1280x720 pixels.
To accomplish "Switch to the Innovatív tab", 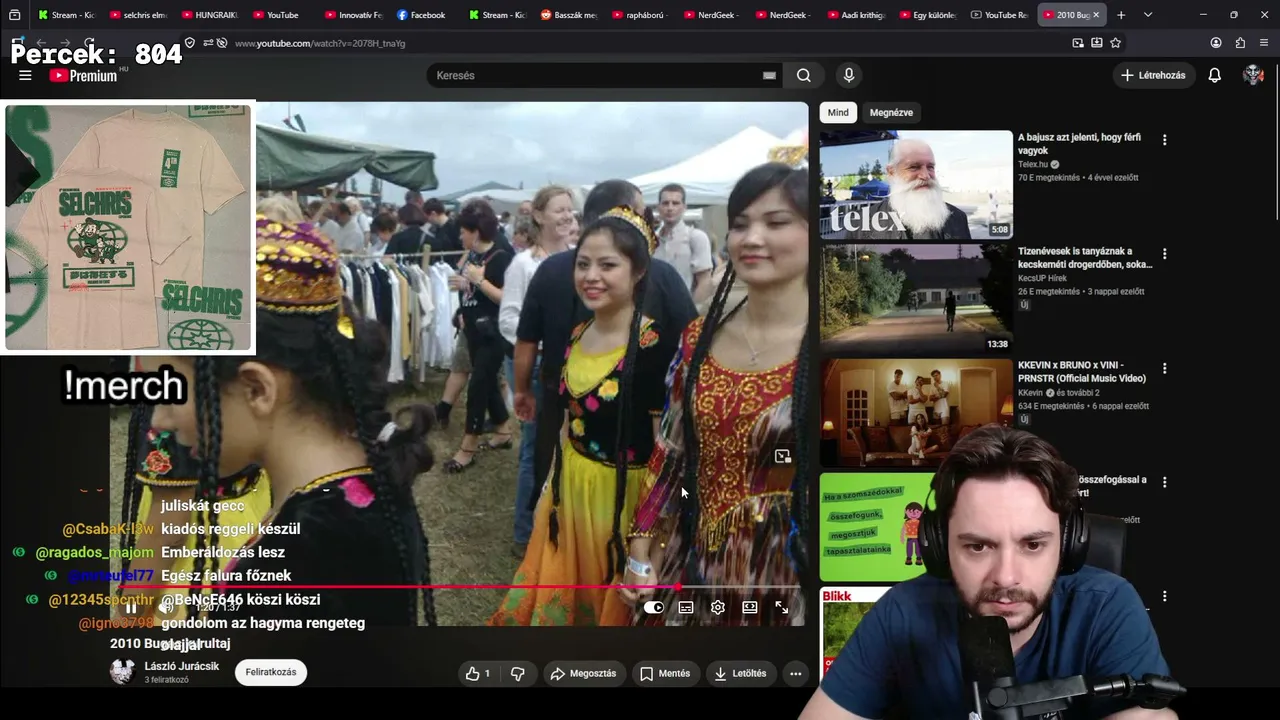I will pos(354,15).
